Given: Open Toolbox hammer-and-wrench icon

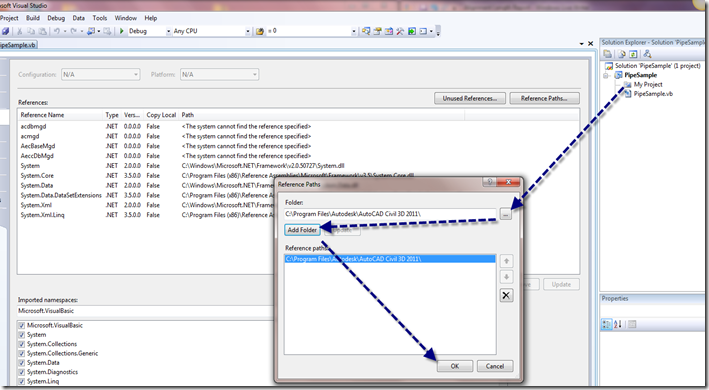Looking at the screenshot, I should pos(400,31).
